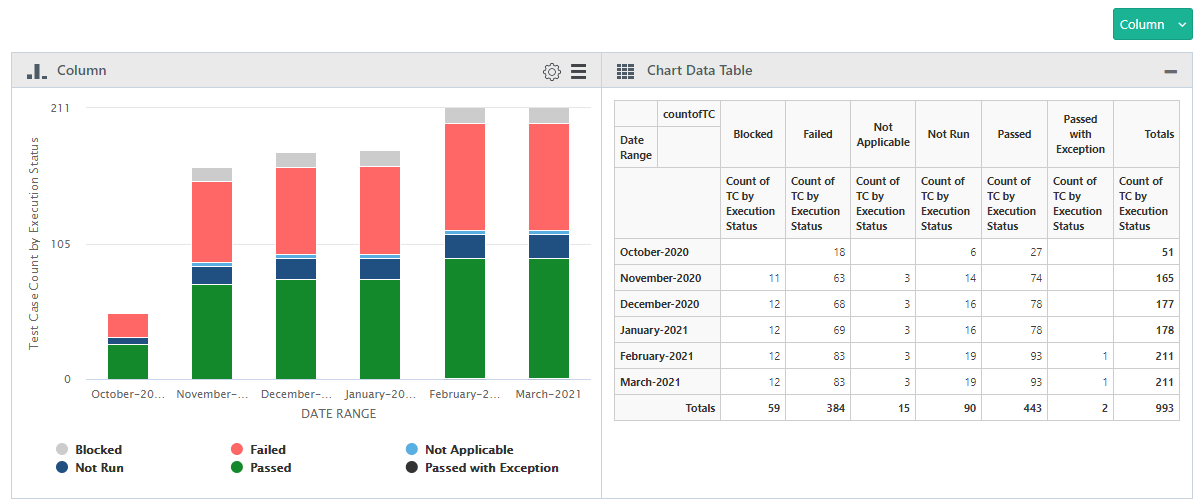Collapse the Chart Data Table panel

tap(1170, 71)
